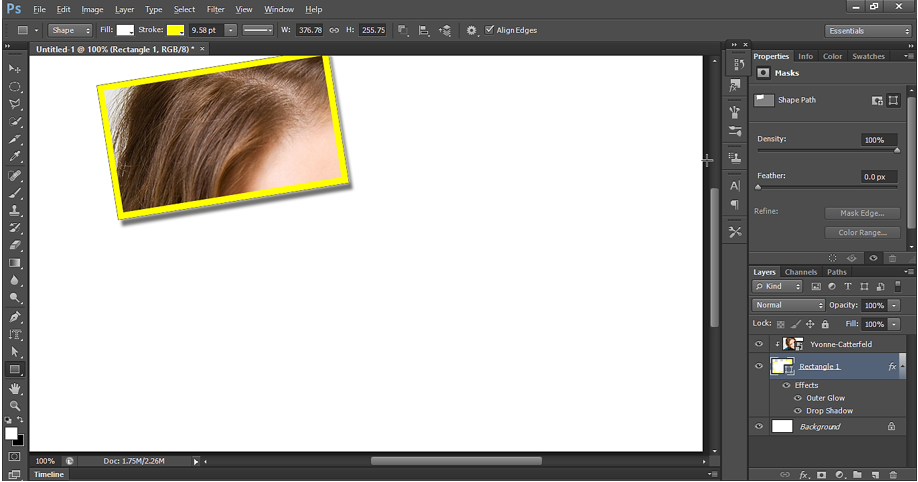The height and width of the screenshot is (482, 918).
Task: Click add layer style fx icon
Action: coord(804,474)
